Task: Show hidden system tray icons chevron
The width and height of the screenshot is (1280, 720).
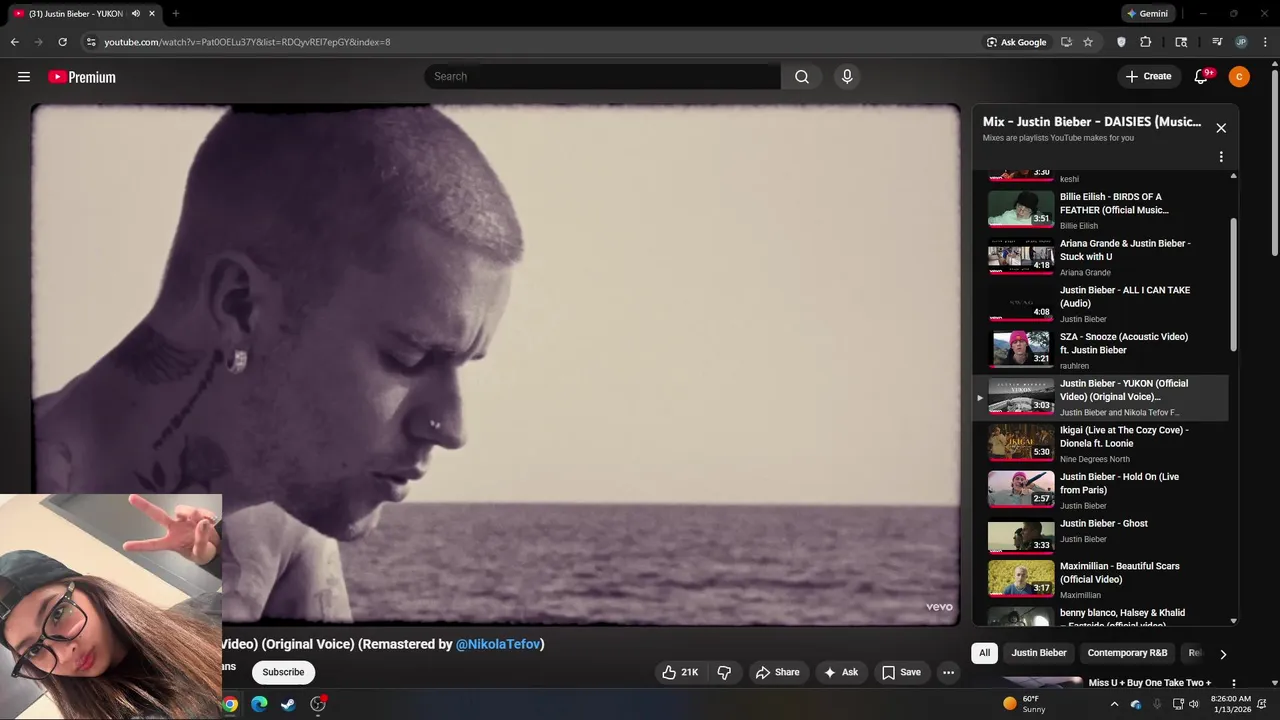Action: click(1115, 704)
